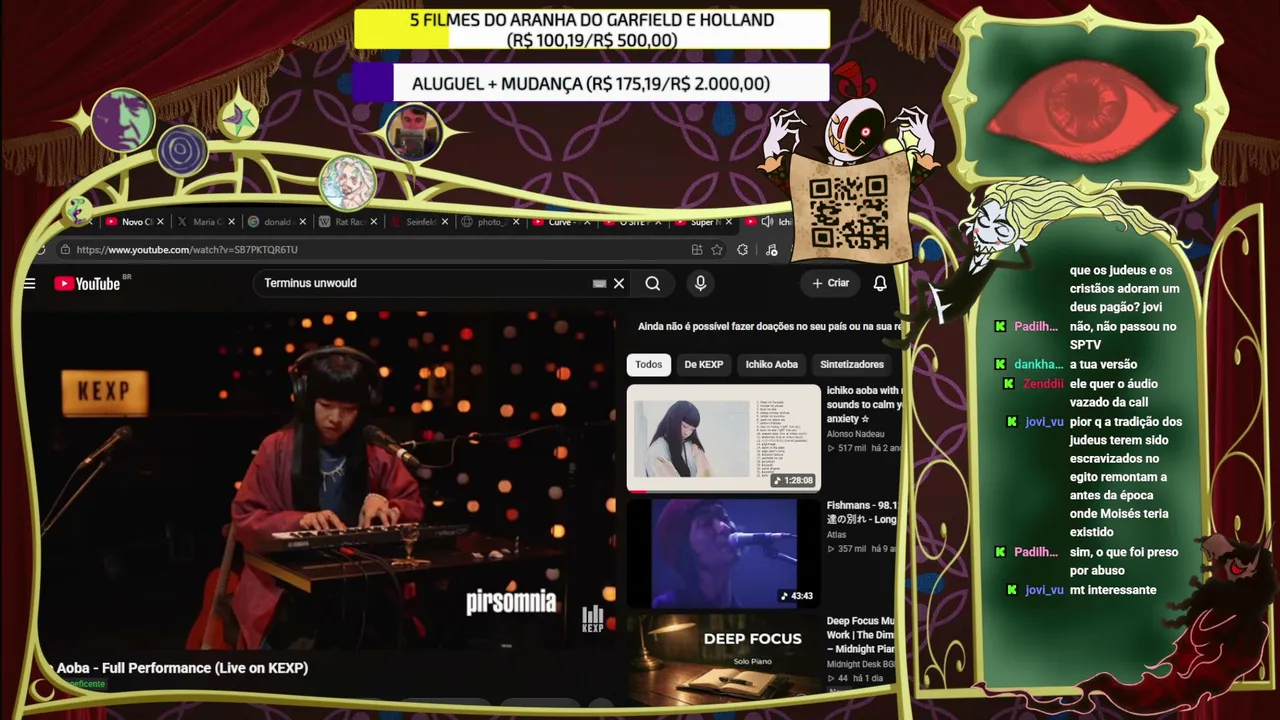Click the blue spiral medallion
Image resolution: width=1280 pixels, height=720 pixels.
182,151
